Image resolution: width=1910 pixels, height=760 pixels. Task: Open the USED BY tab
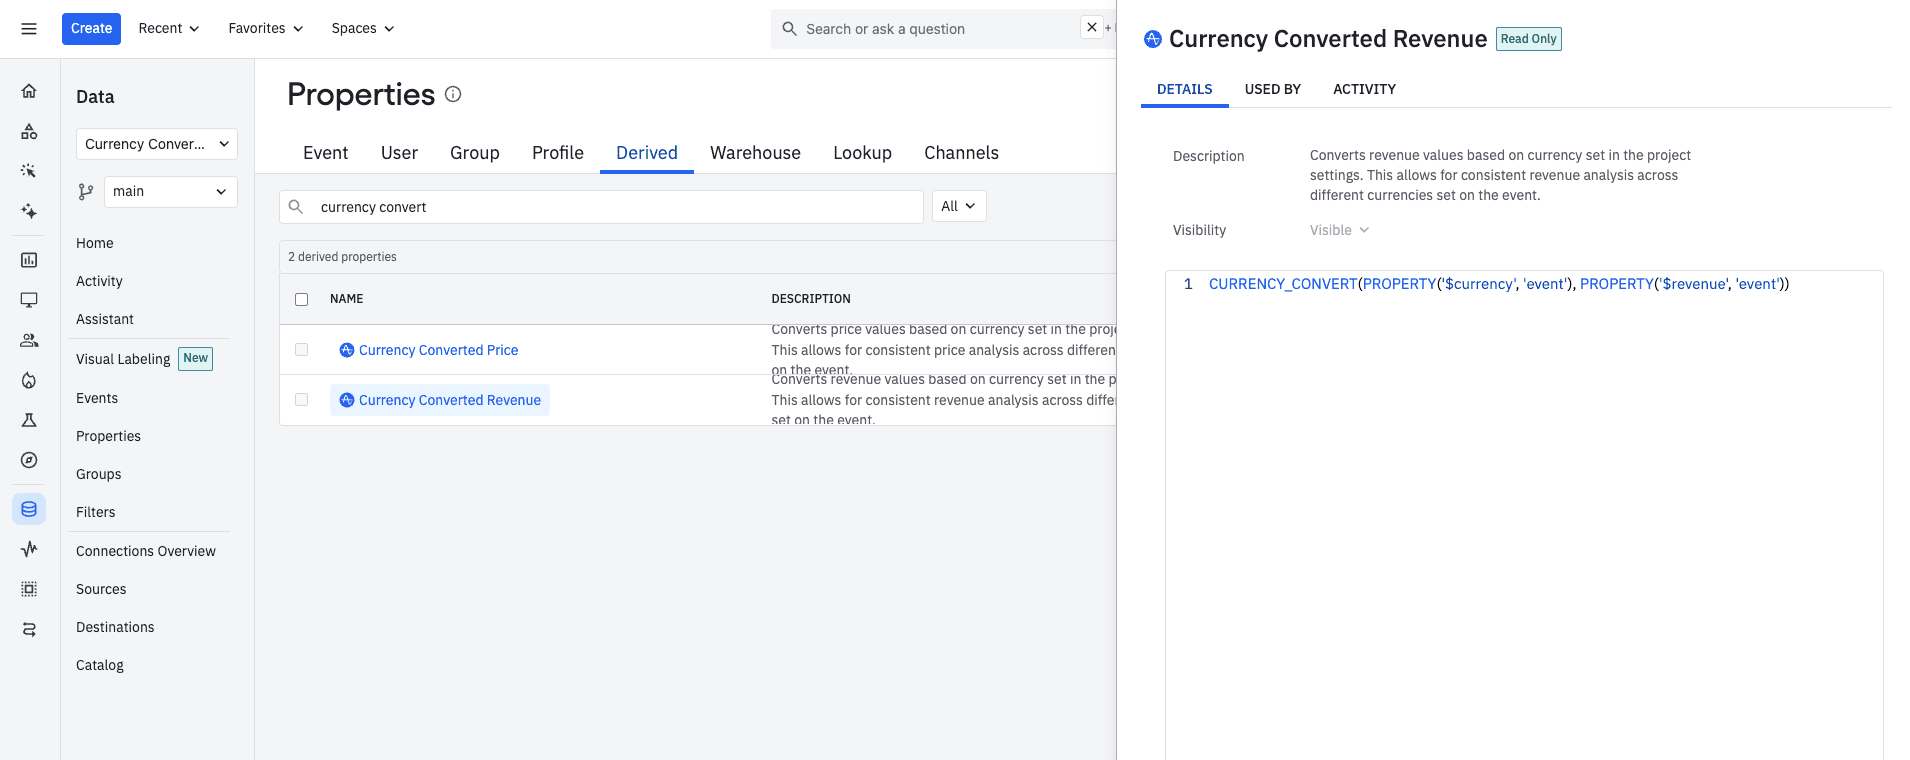point(1272,89)
